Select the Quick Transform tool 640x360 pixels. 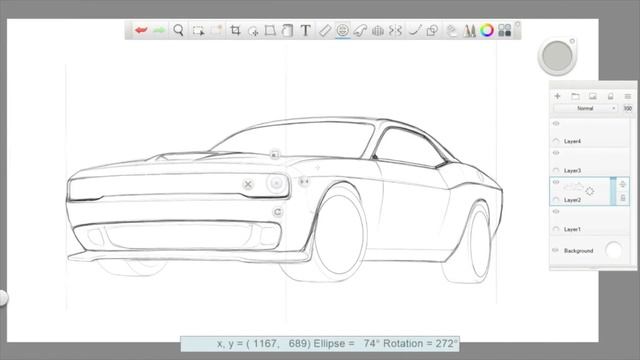click(x=253, y=31)
